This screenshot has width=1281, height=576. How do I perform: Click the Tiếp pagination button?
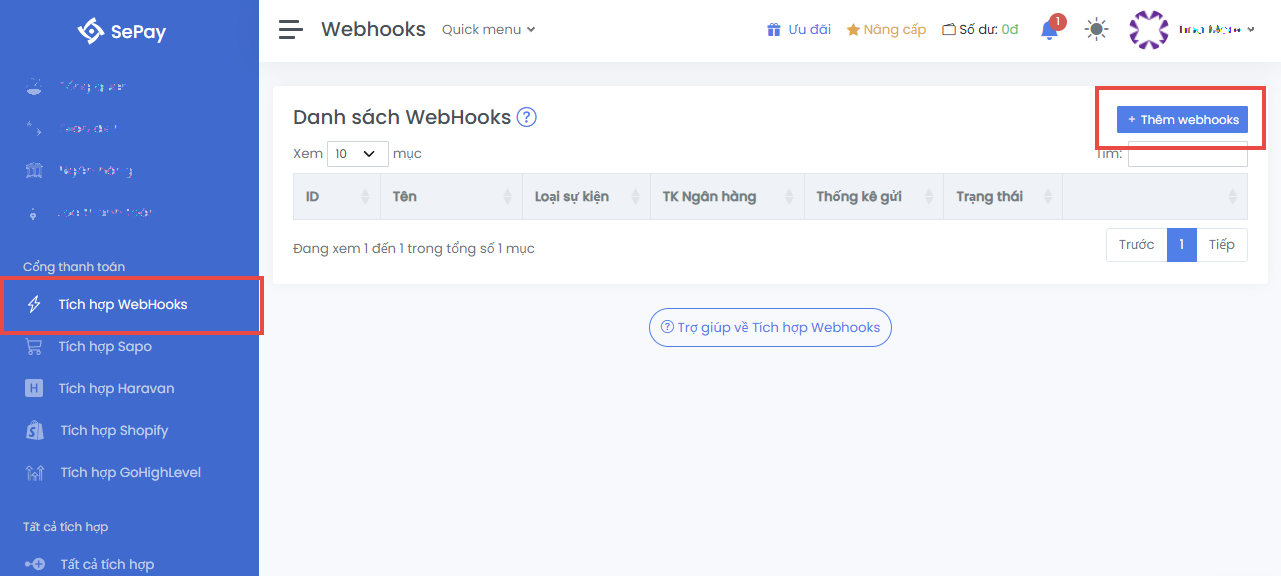(x=1221, y=245)
